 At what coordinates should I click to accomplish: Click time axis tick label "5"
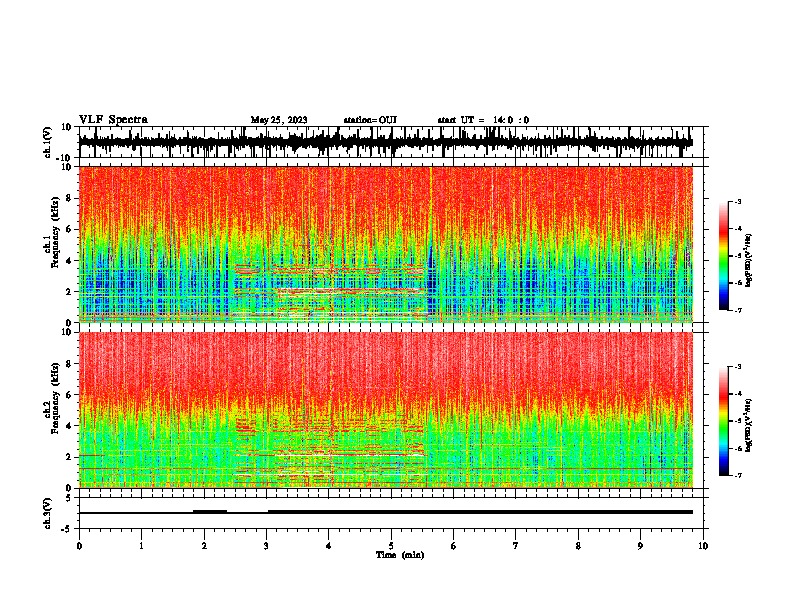click(391, 546)
